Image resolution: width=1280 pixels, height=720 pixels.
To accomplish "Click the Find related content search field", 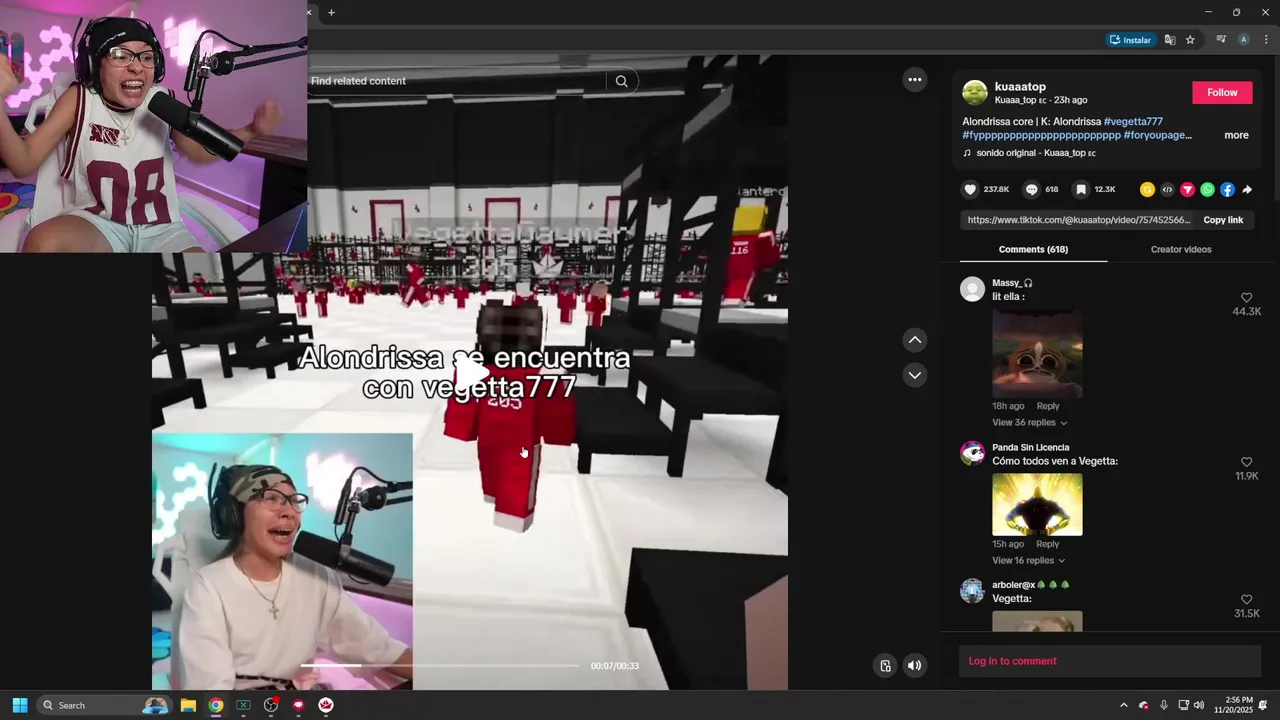I will pos(457,81).
